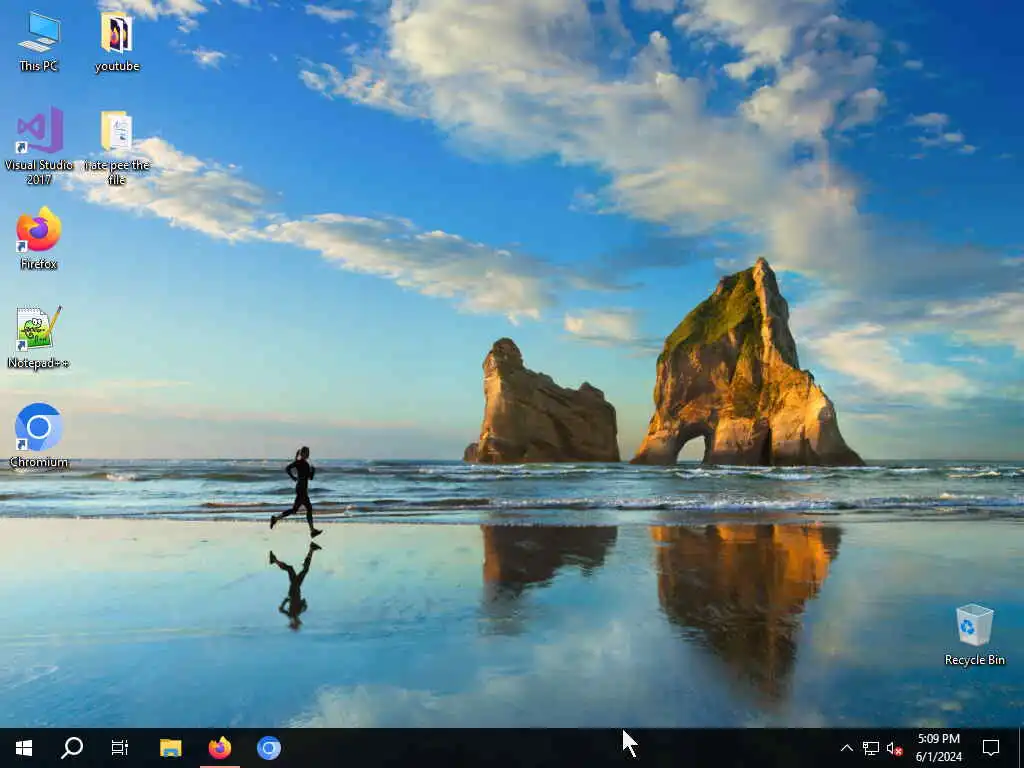Open the clock and date flyout
The width and height of the screenshot is (1024, 768).
click(938, 748)
